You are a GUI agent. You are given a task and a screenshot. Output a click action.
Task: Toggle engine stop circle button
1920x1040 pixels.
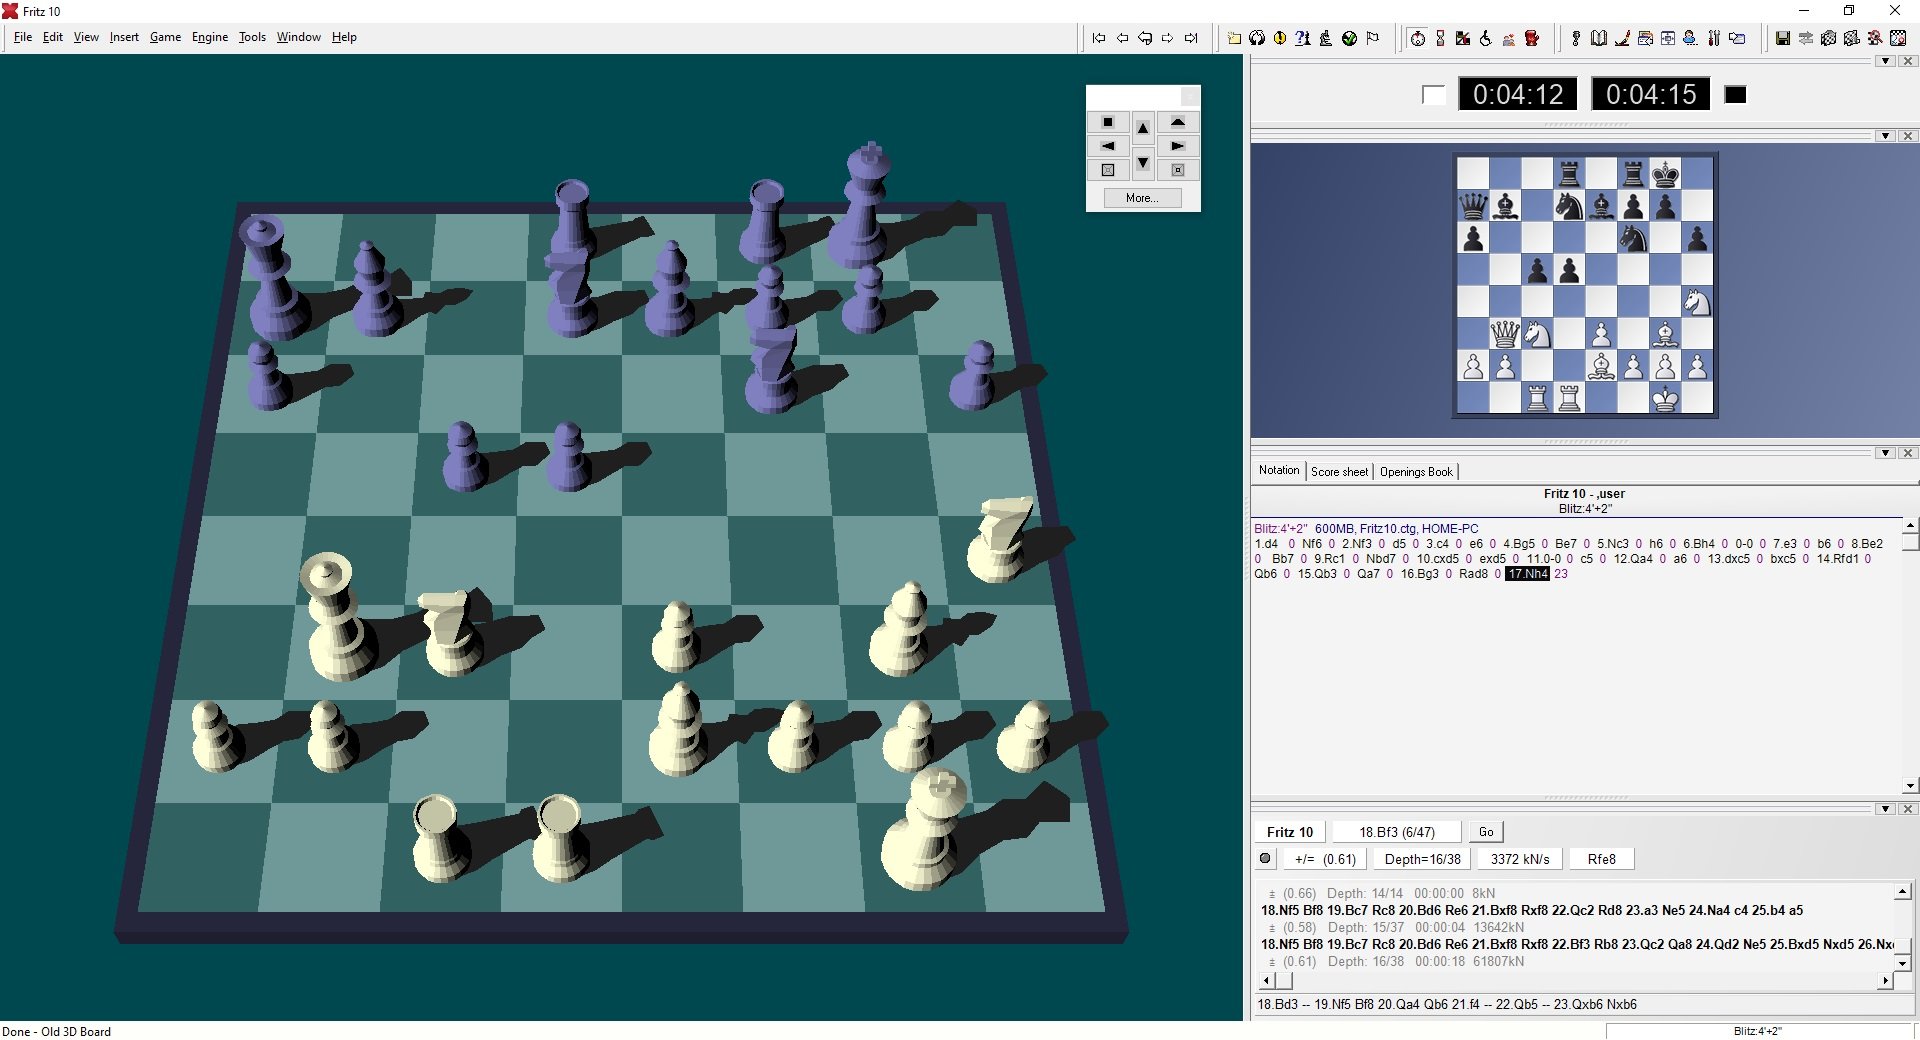(x=1265, y=858)
